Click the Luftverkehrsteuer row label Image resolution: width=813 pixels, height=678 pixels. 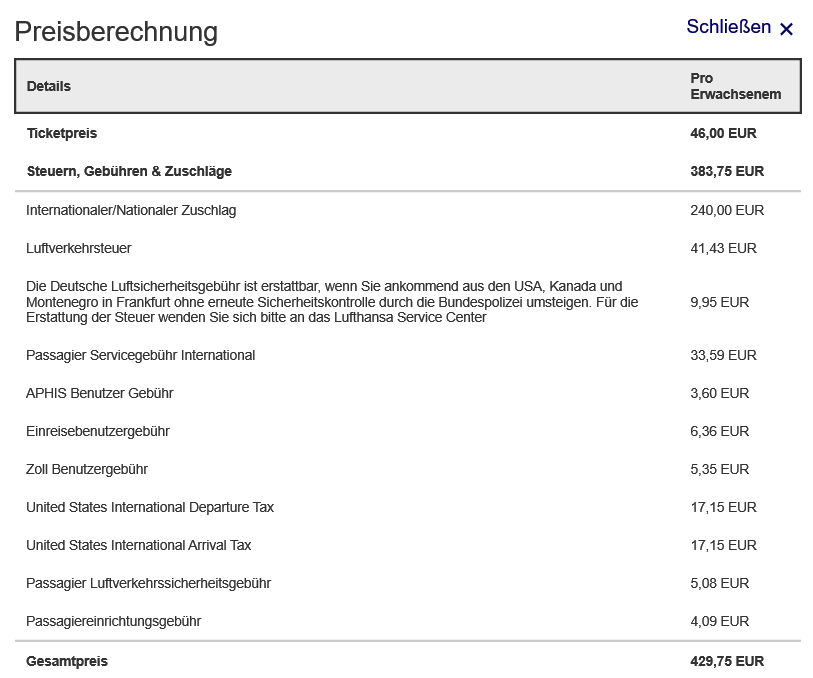(79, 248)
